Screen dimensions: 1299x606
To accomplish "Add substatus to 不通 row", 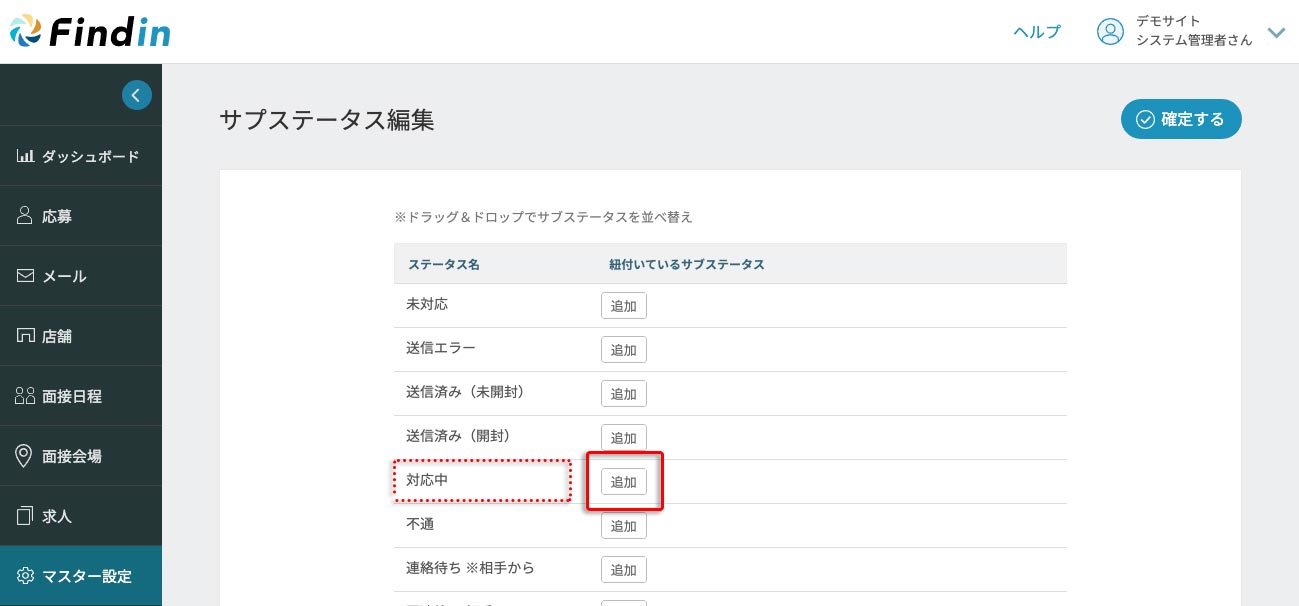I will [623, 526].
